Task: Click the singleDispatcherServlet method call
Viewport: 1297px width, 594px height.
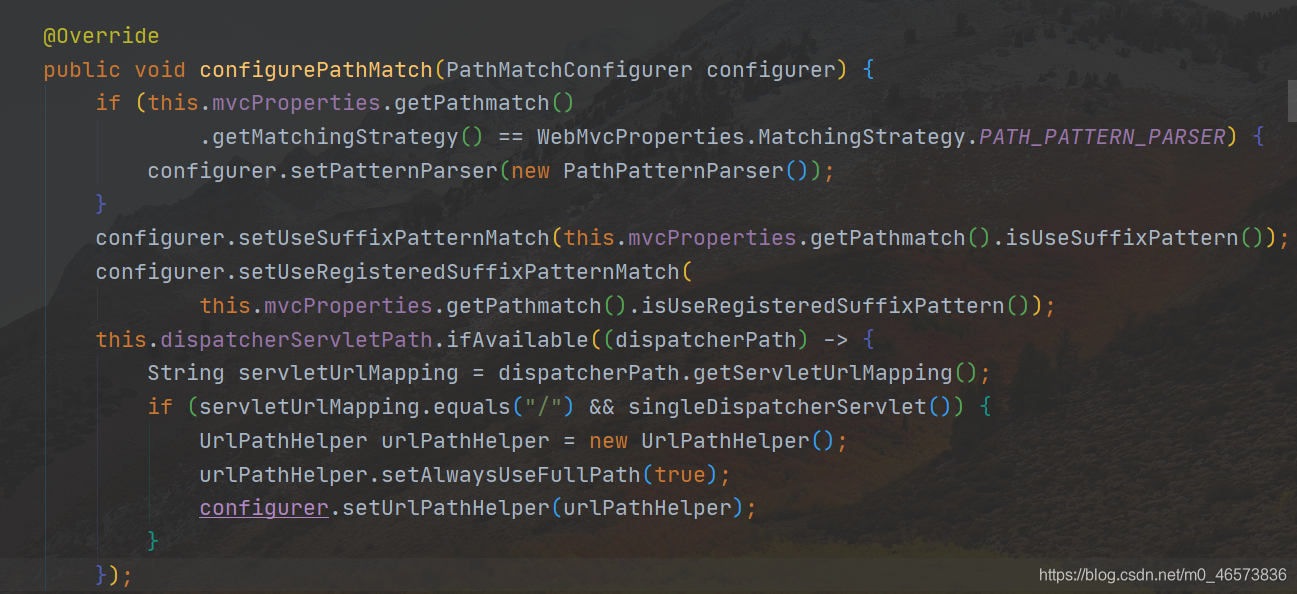Action: [777, 407]
